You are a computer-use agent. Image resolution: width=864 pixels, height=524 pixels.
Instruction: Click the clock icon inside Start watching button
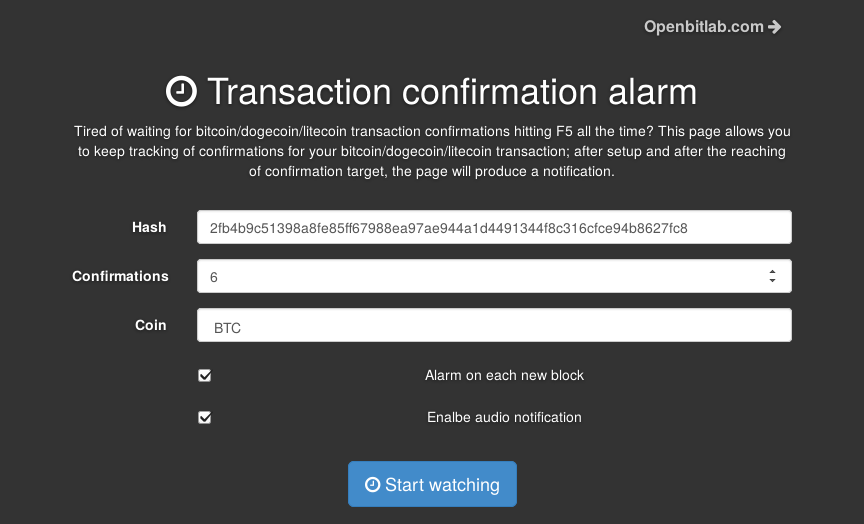coord(372,484)
